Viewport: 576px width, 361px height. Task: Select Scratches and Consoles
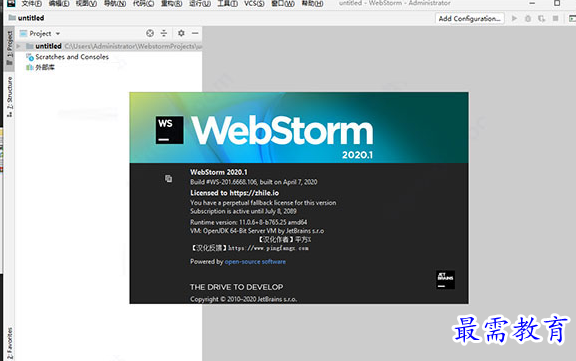click(72, 57)
